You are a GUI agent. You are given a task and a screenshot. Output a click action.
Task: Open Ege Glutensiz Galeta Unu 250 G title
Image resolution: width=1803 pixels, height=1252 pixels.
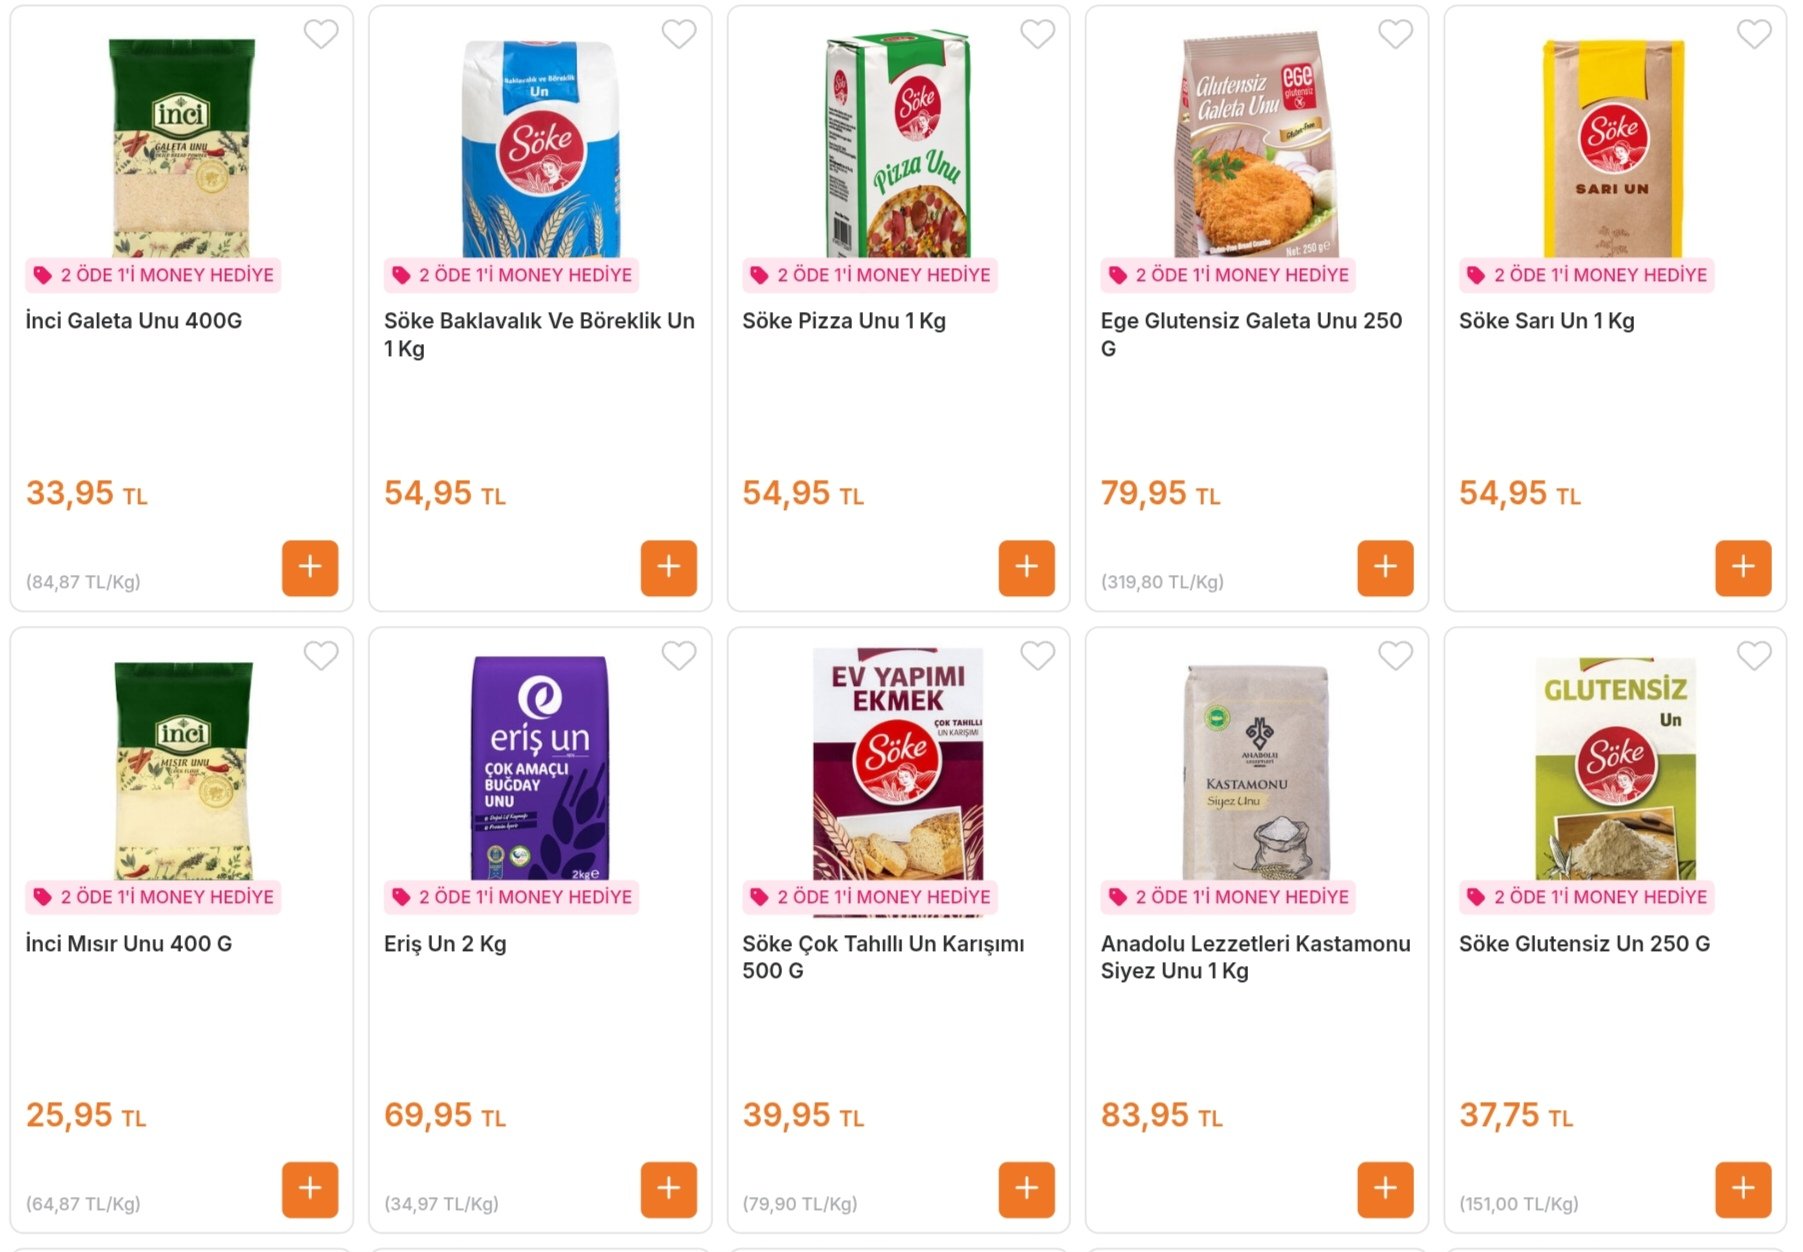(1251, 334)
